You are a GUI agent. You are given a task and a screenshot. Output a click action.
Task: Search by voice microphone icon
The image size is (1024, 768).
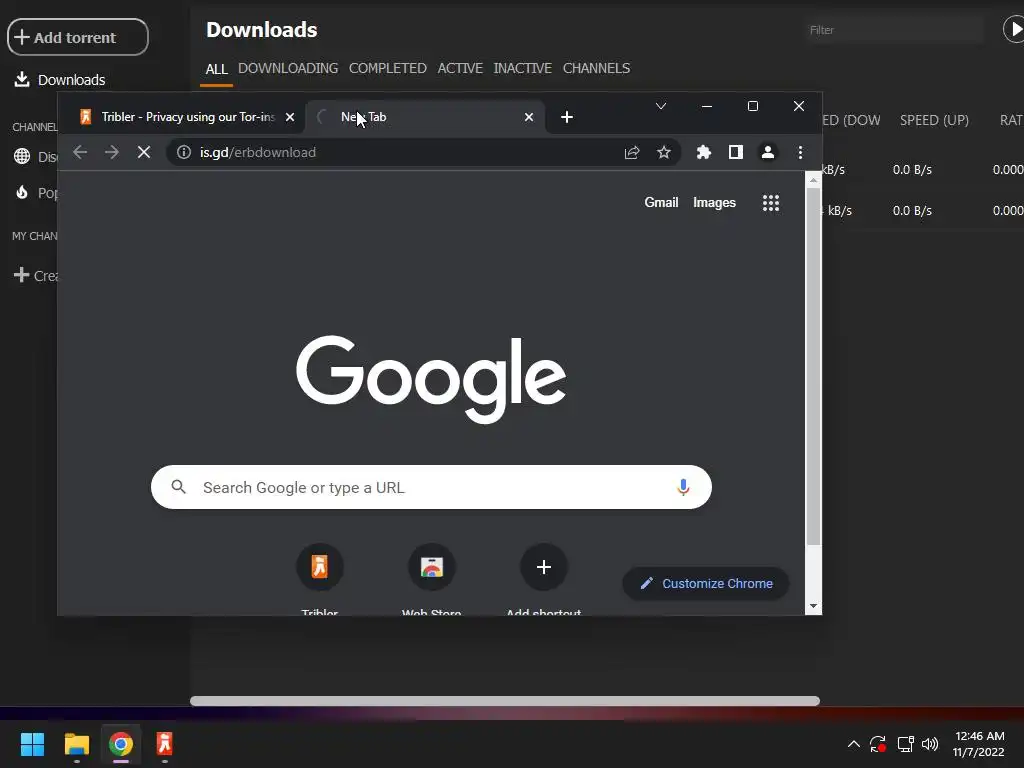click(683, 487)
